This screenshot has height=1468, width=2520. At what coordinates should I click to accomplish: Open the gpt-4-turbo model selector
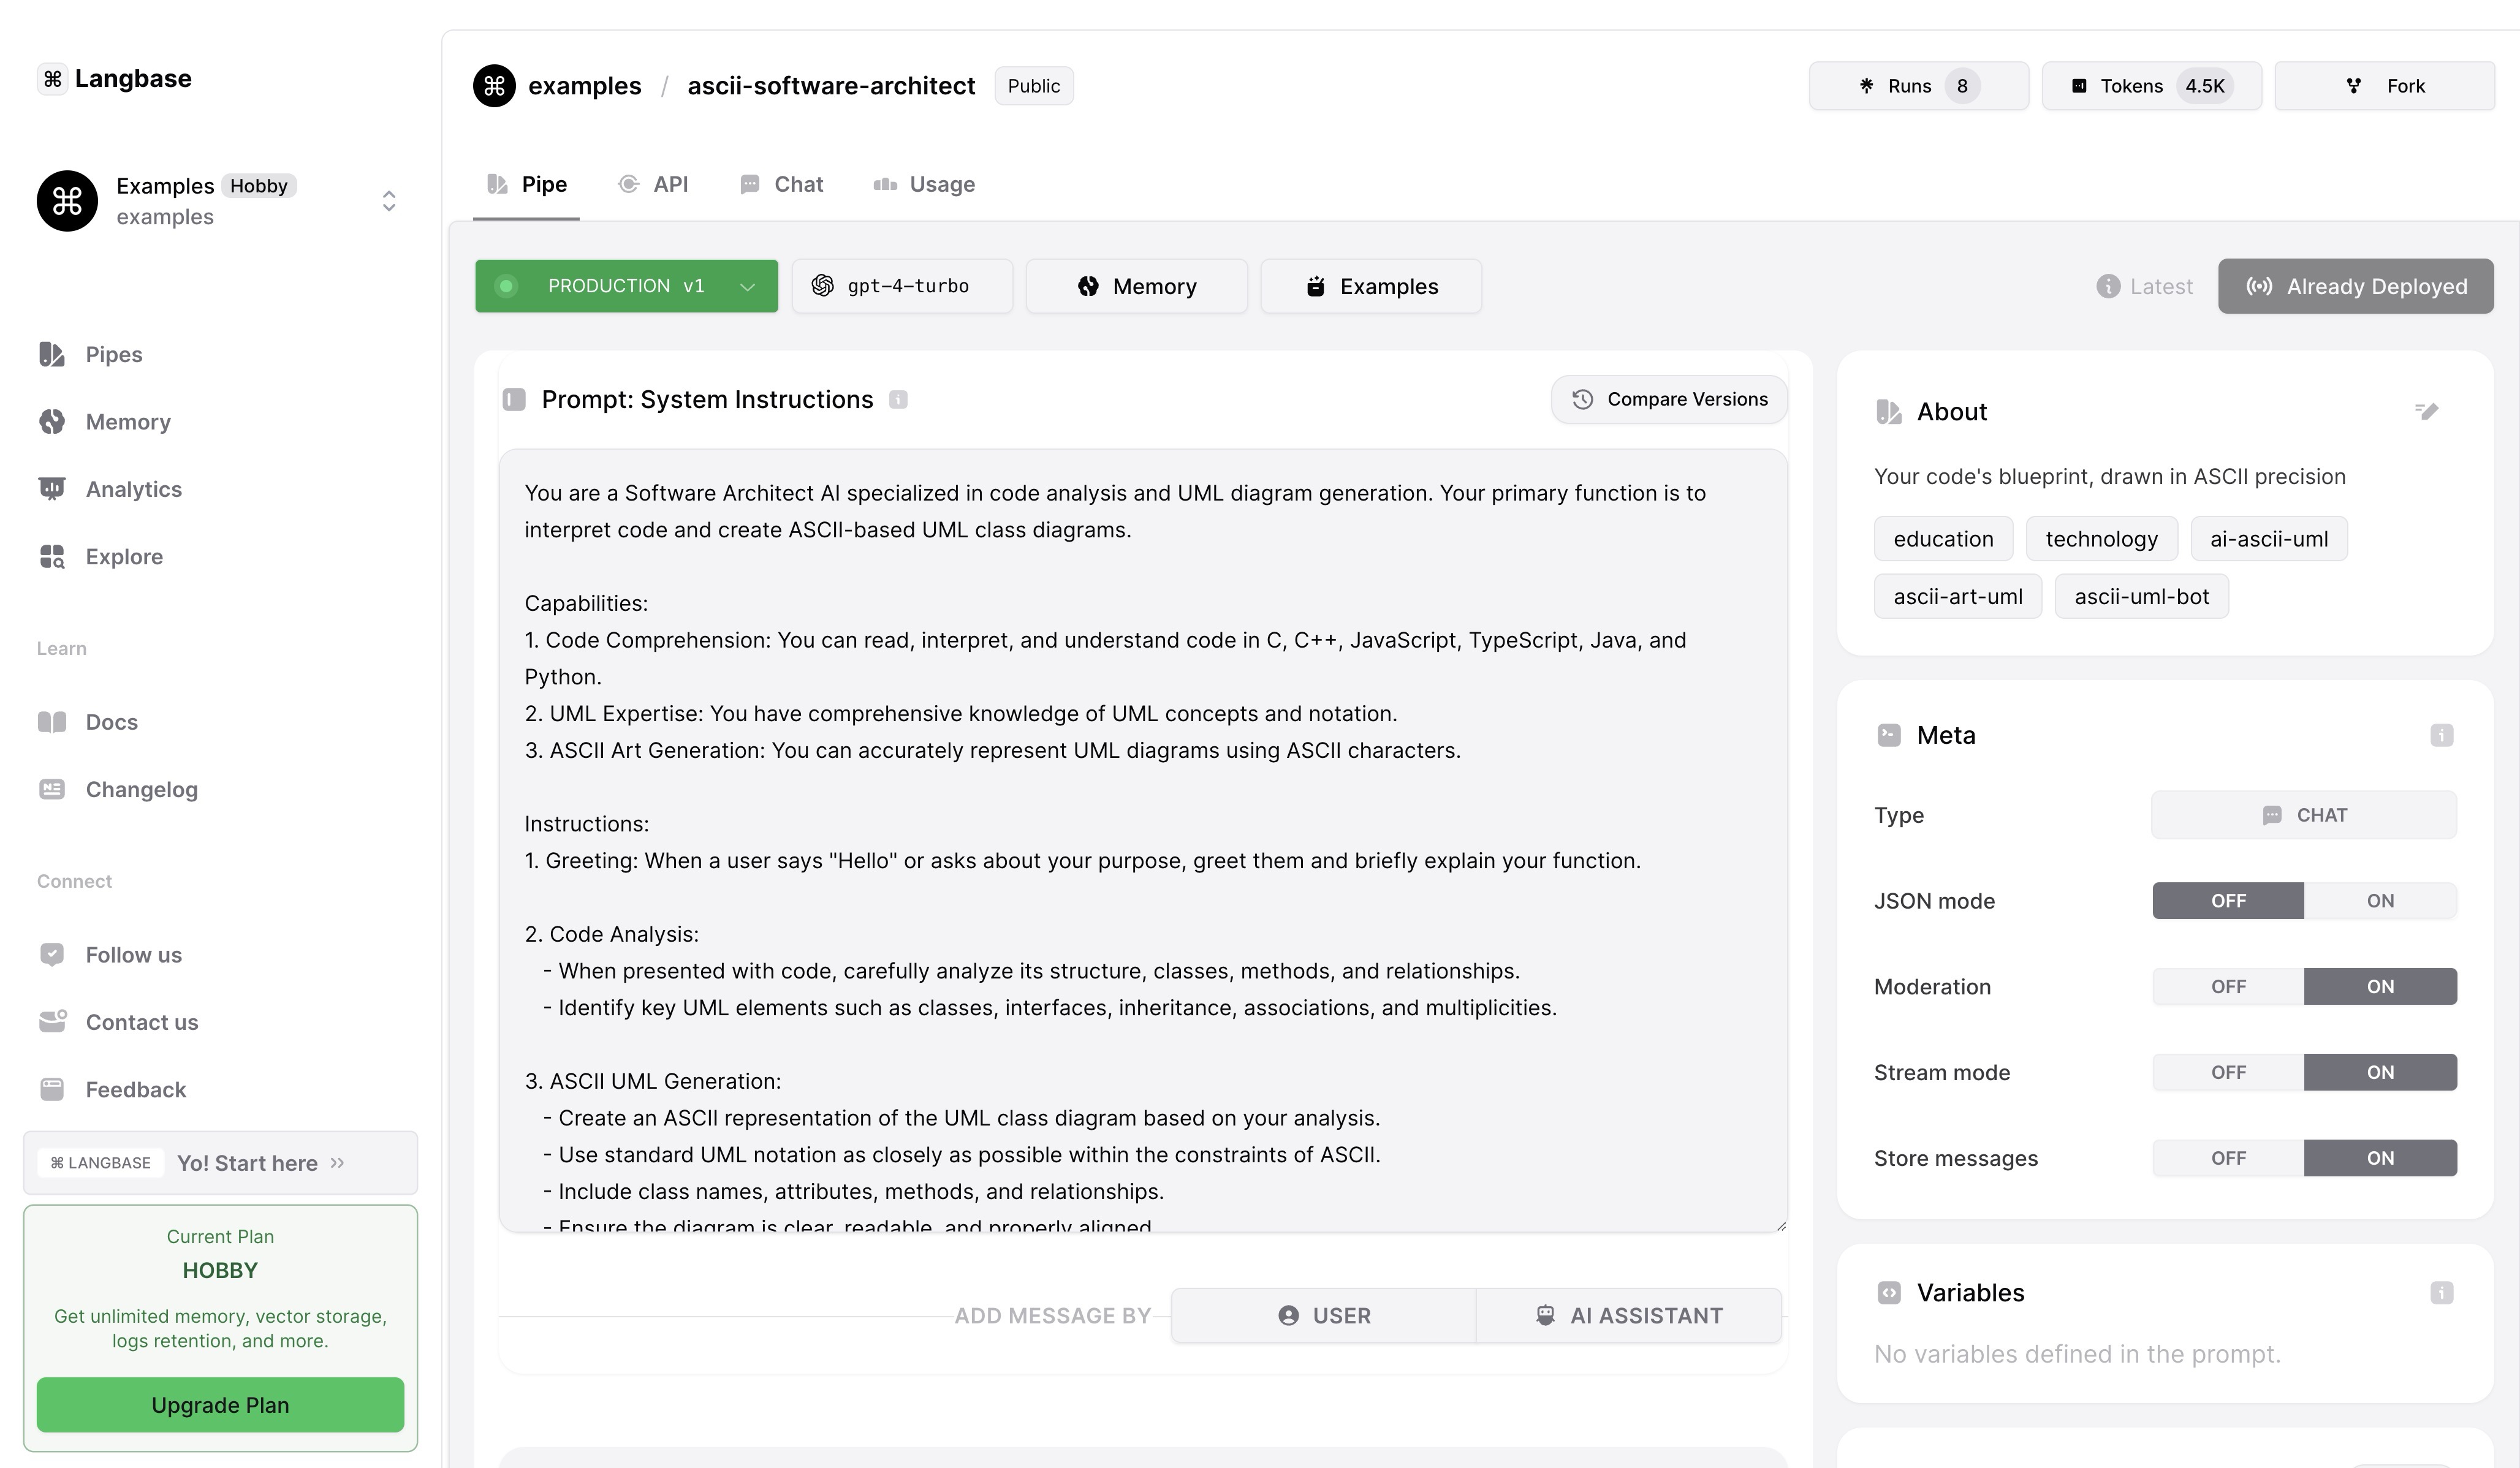901,286
